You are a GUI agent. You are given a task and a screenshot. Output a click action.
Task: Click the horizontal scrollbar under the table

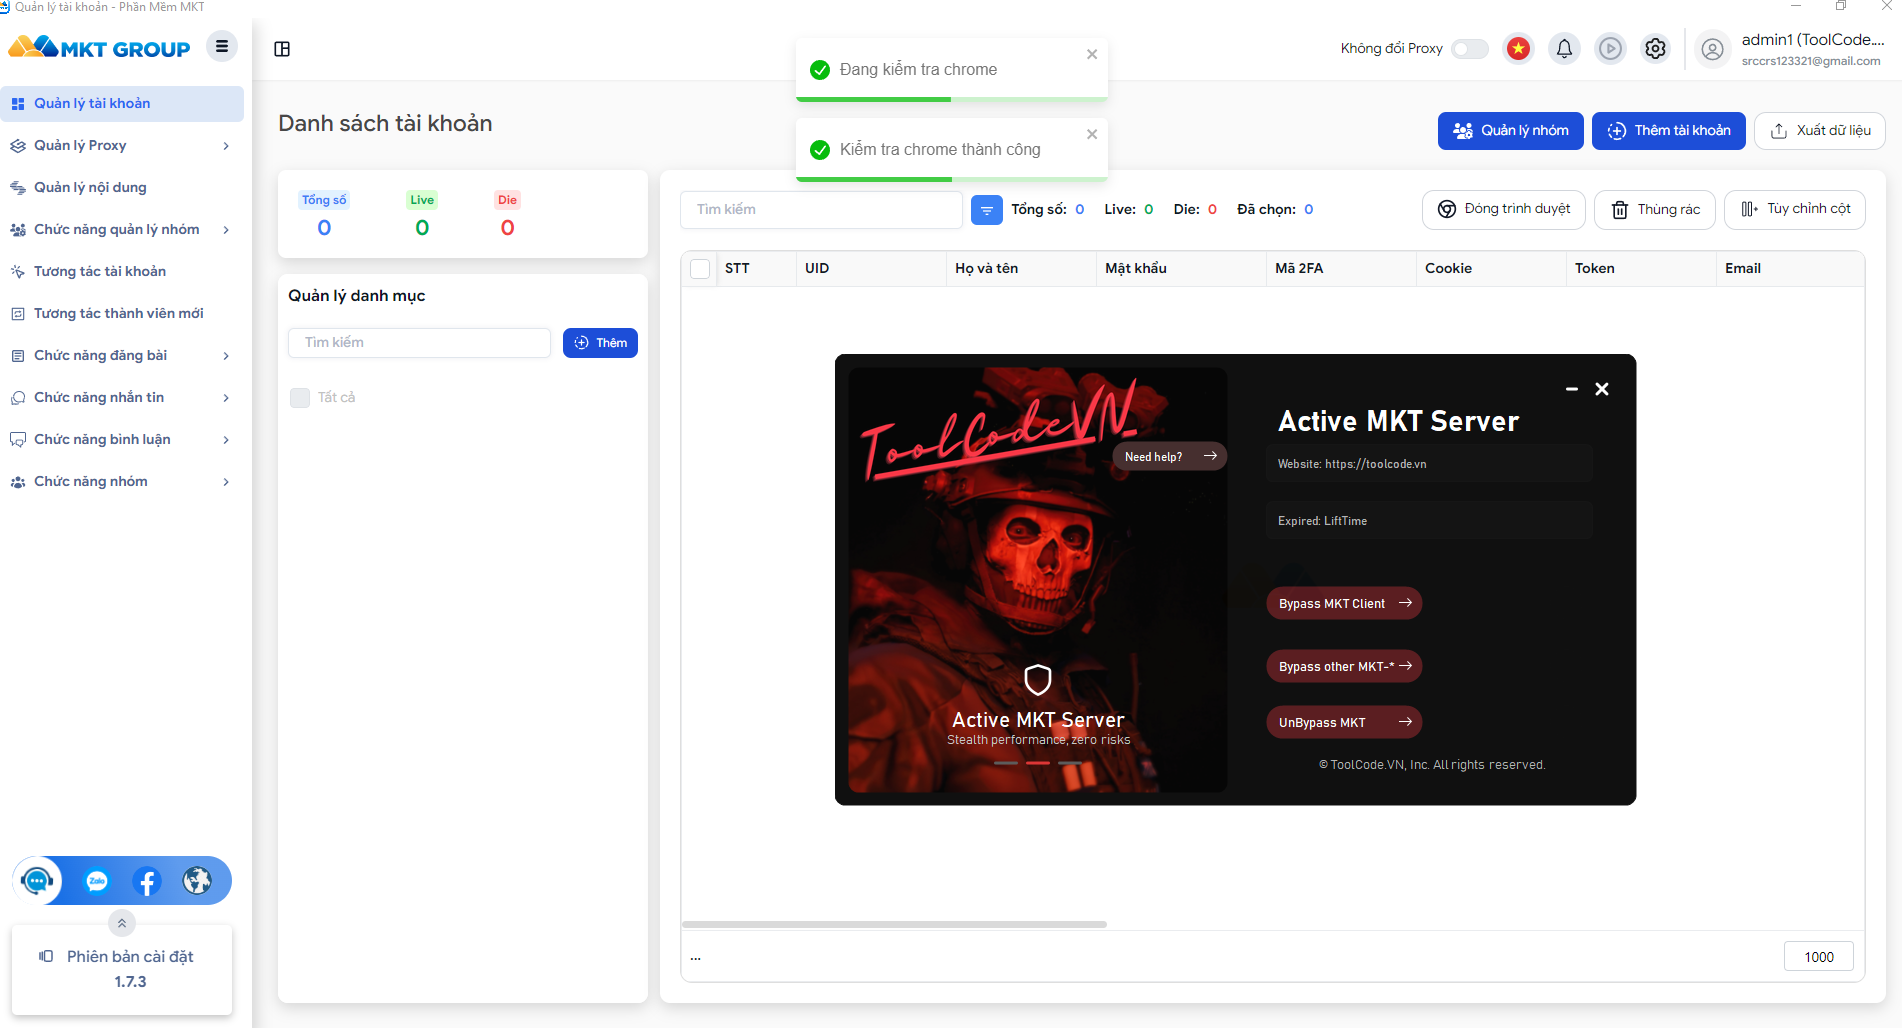894,924
